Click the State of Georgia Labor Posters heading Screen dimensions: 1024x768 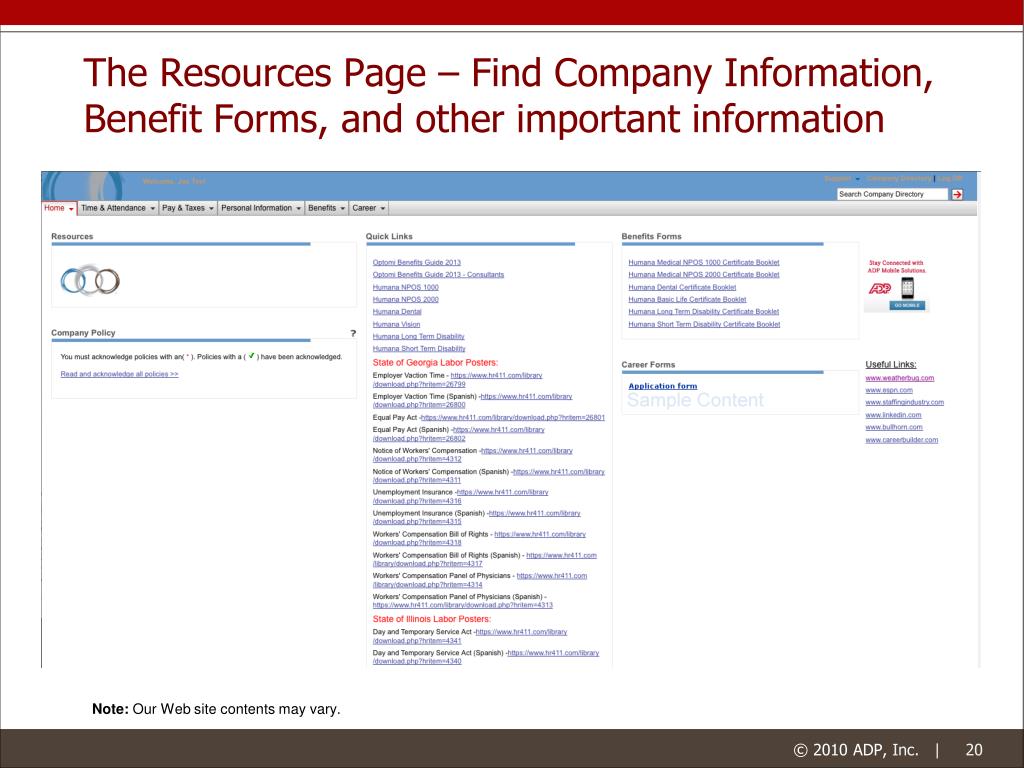tap(436, 362)
